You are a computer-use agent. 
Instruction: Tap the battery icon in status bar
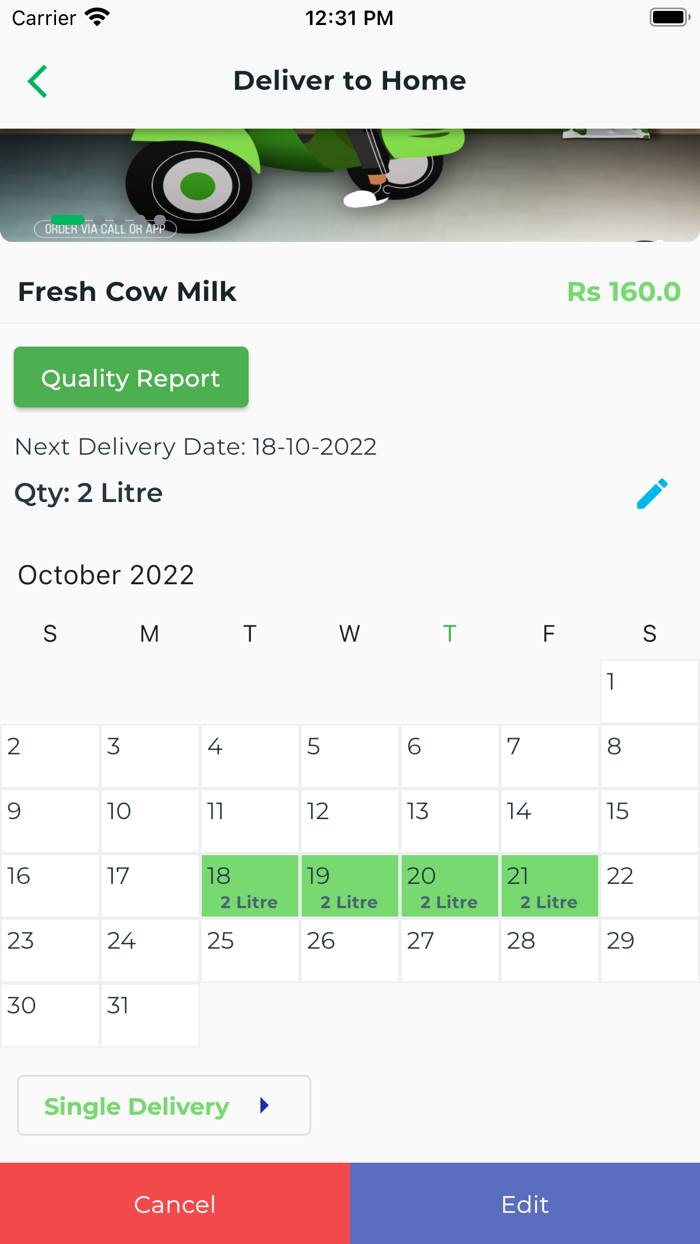click(668, 17)
